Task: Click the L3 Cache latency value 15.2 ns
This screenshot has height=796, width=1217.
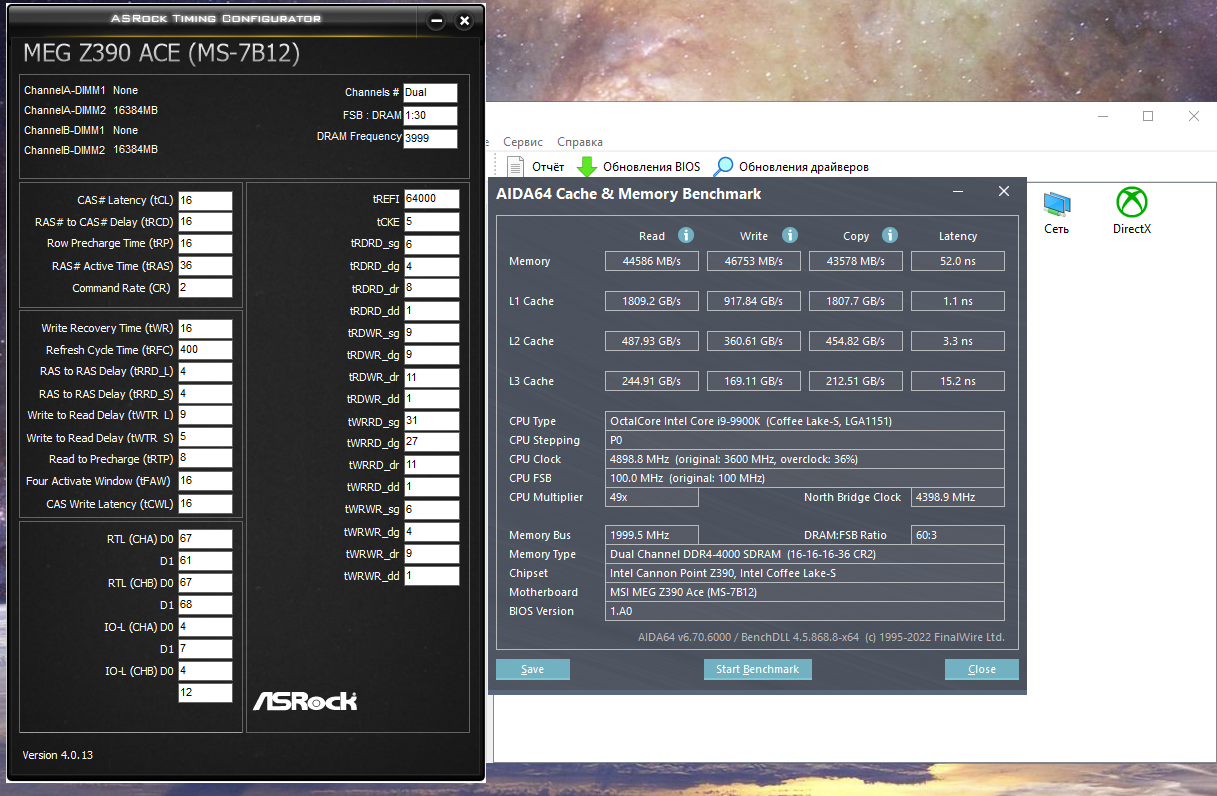Action: coord(958,381)
